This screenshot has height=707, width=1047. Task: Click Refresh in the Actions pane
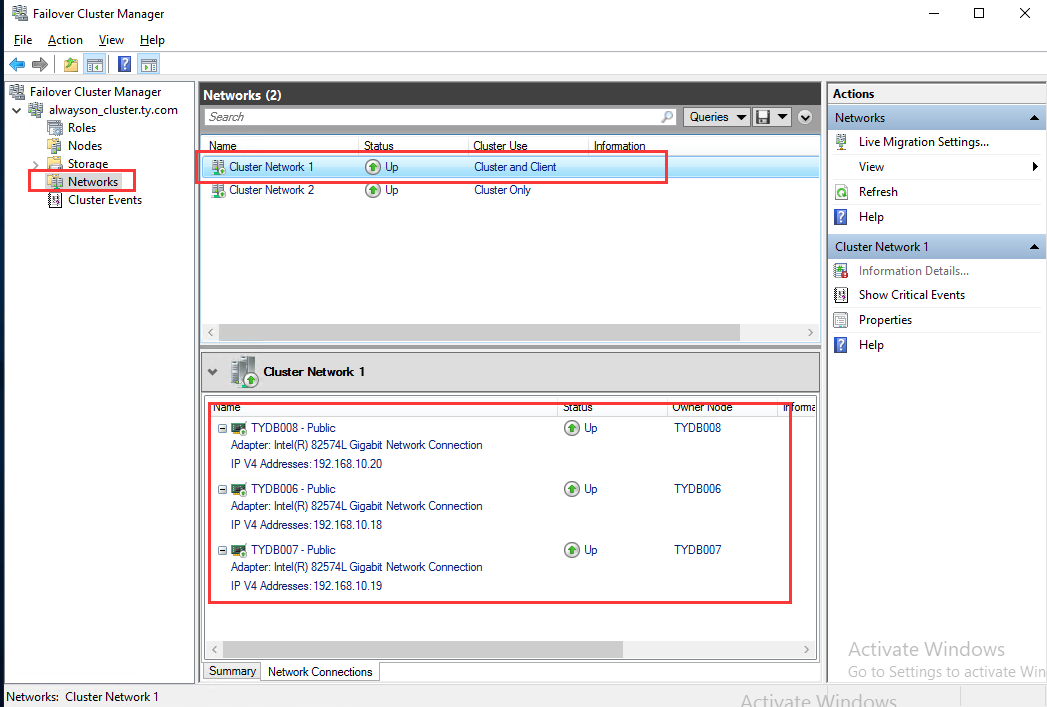coord(878,192)
